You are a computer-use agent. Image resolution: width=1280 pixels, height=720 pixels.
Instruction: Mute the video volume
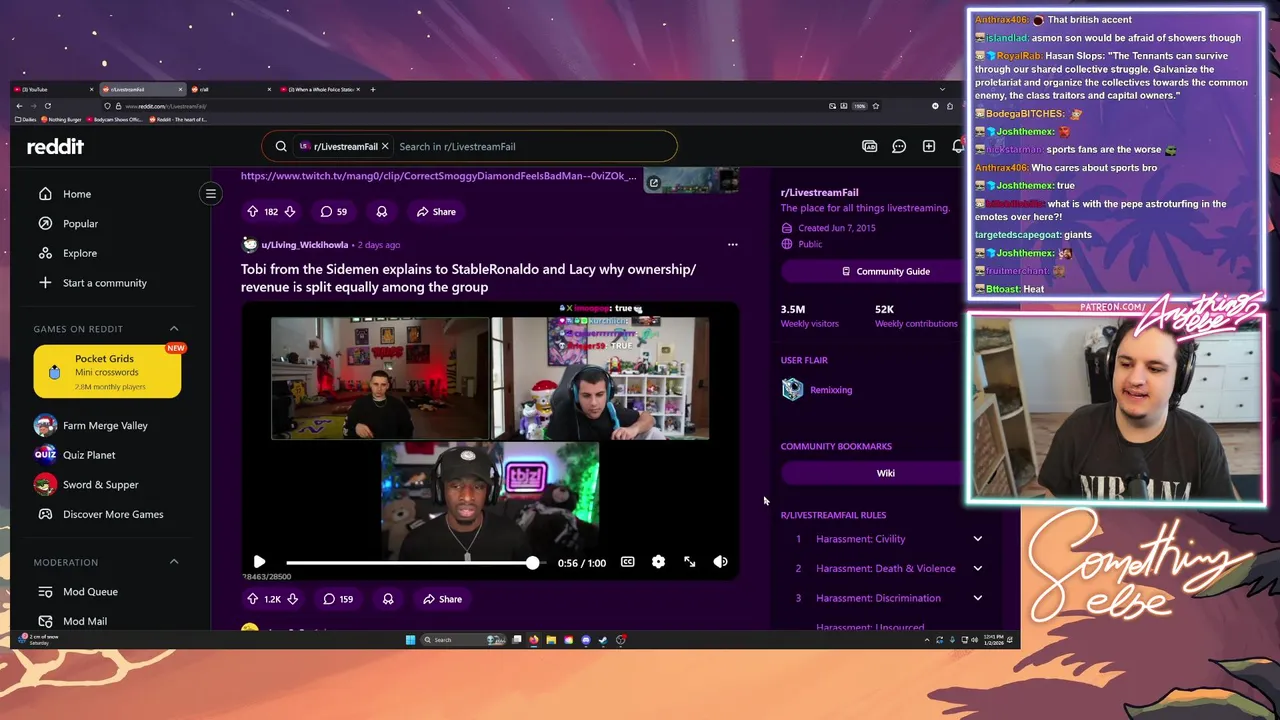click(720, 562)
